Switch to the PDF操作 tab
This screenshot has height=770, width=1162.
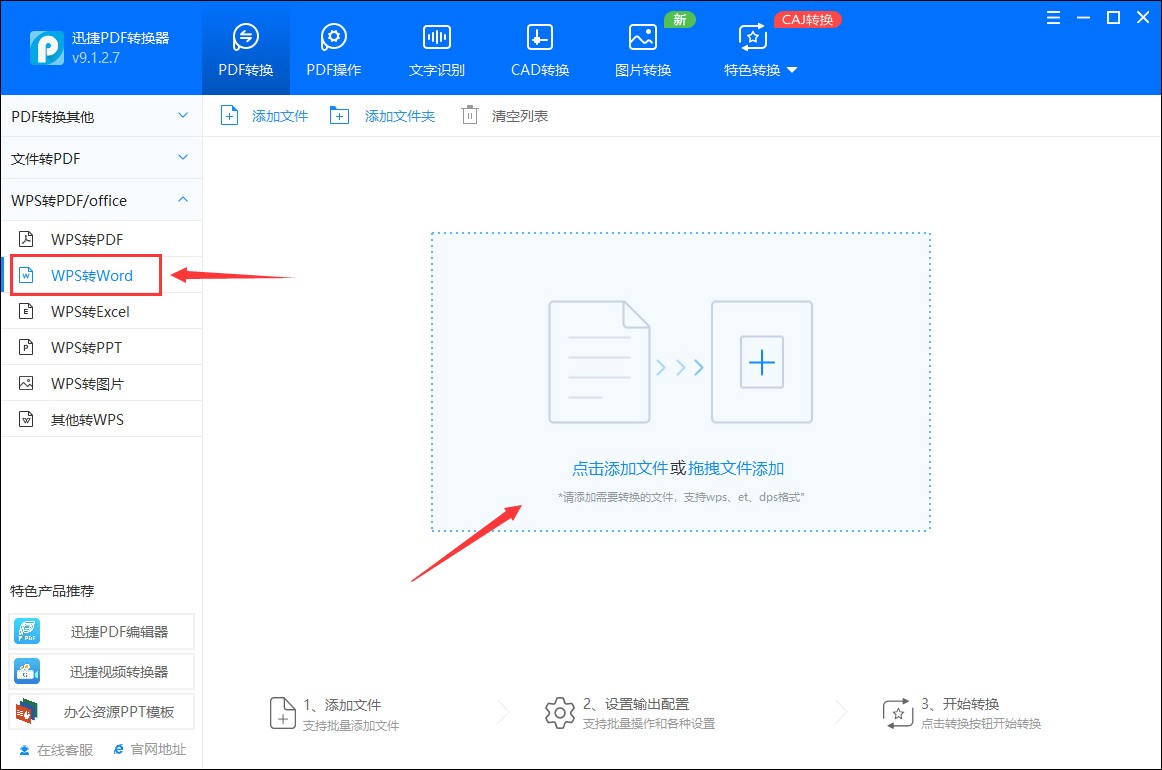point(333,49)
